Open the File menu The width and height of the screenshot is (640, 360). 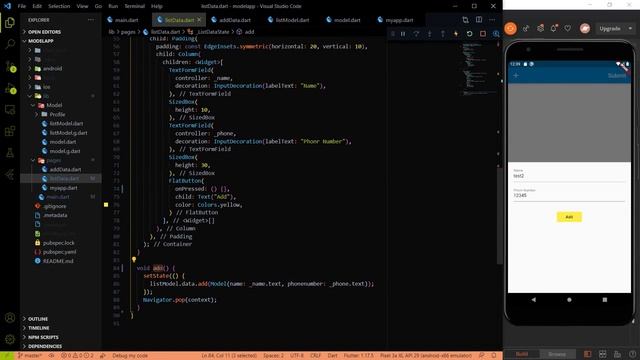click(x=22, y=6)
